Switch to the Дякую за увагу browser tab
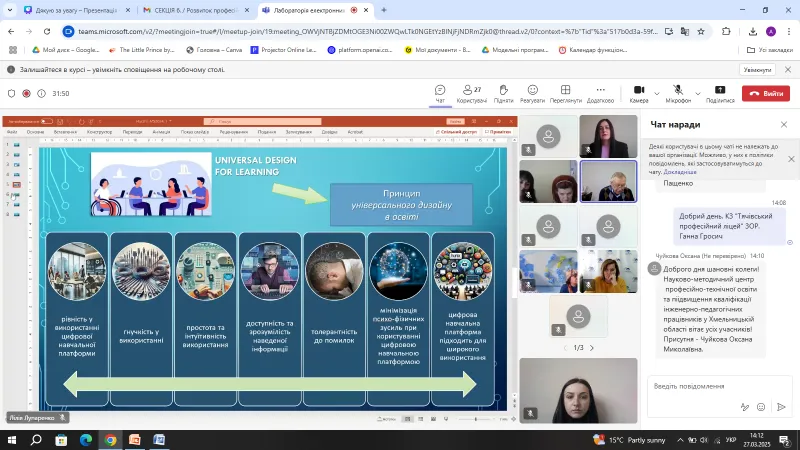 coord(77,10)
